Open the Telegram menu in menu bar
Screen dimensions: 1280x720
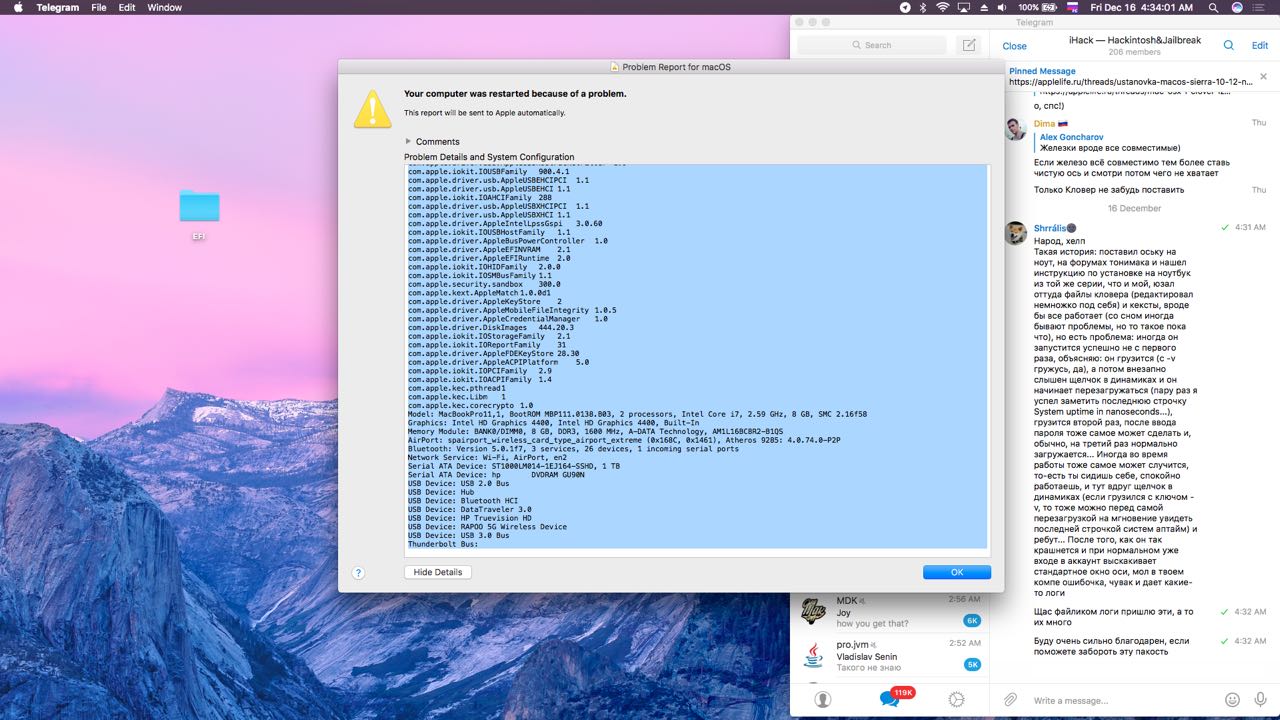(x=57, y=7)
